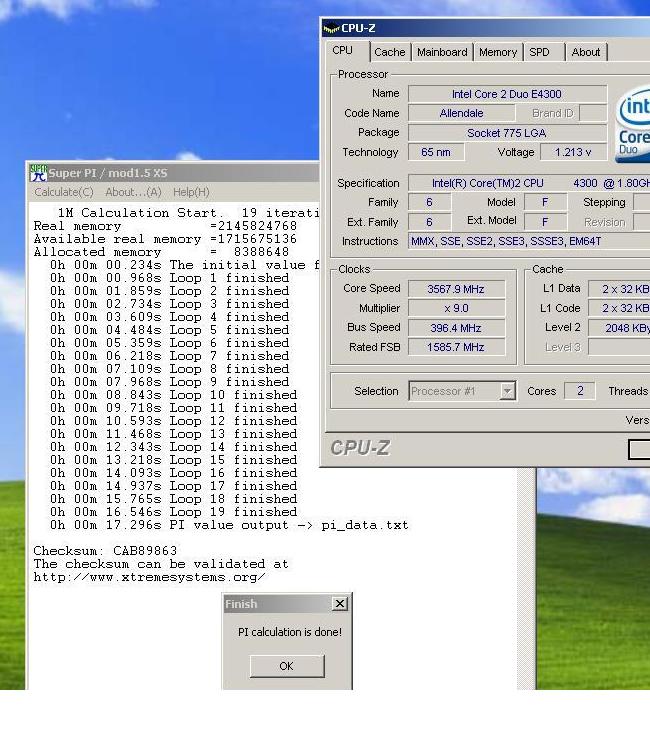Image resolution: width=650 pixels, height=750 pixels.
Task: Click the Super PI title bar icon
Action: coord(38,173)
